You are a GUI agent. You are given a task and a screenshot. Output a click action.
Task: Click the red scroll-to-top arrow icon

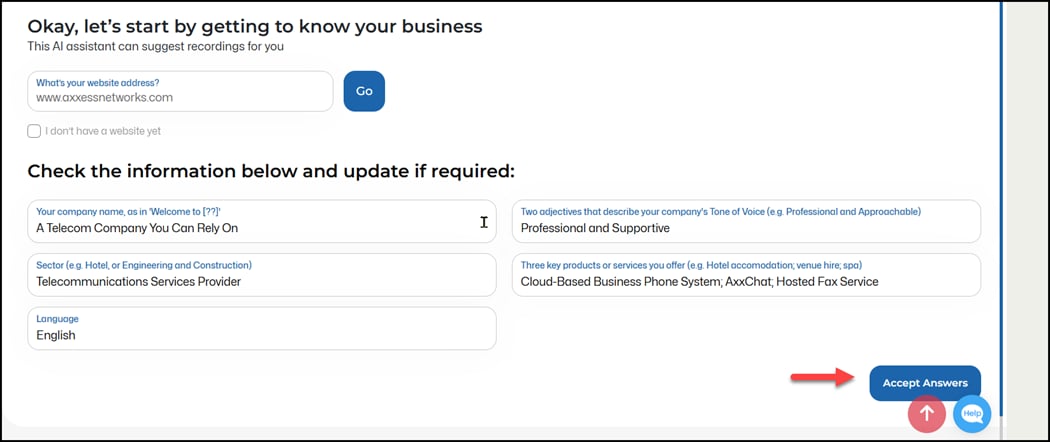coord(926,413)
